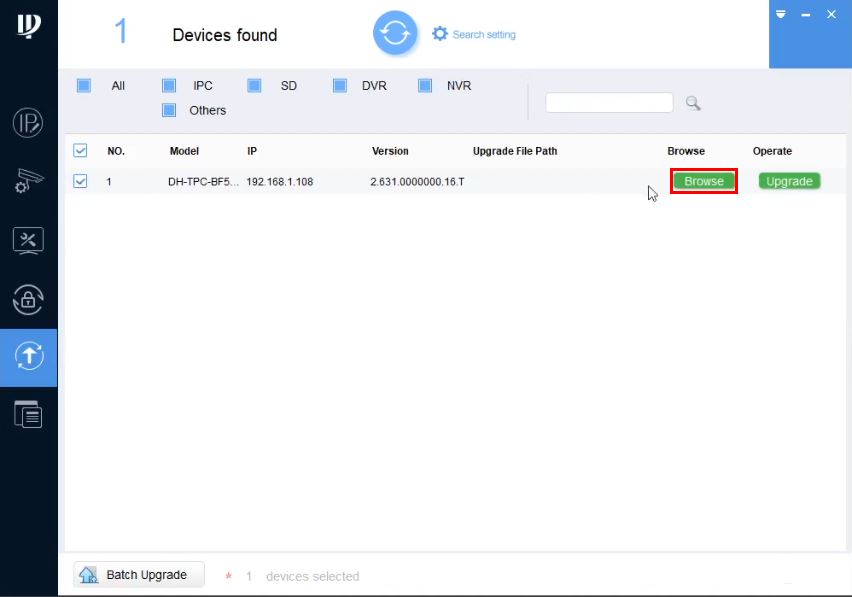Open the password reset lock icon
852x597 pixels.
pos(28,299)
